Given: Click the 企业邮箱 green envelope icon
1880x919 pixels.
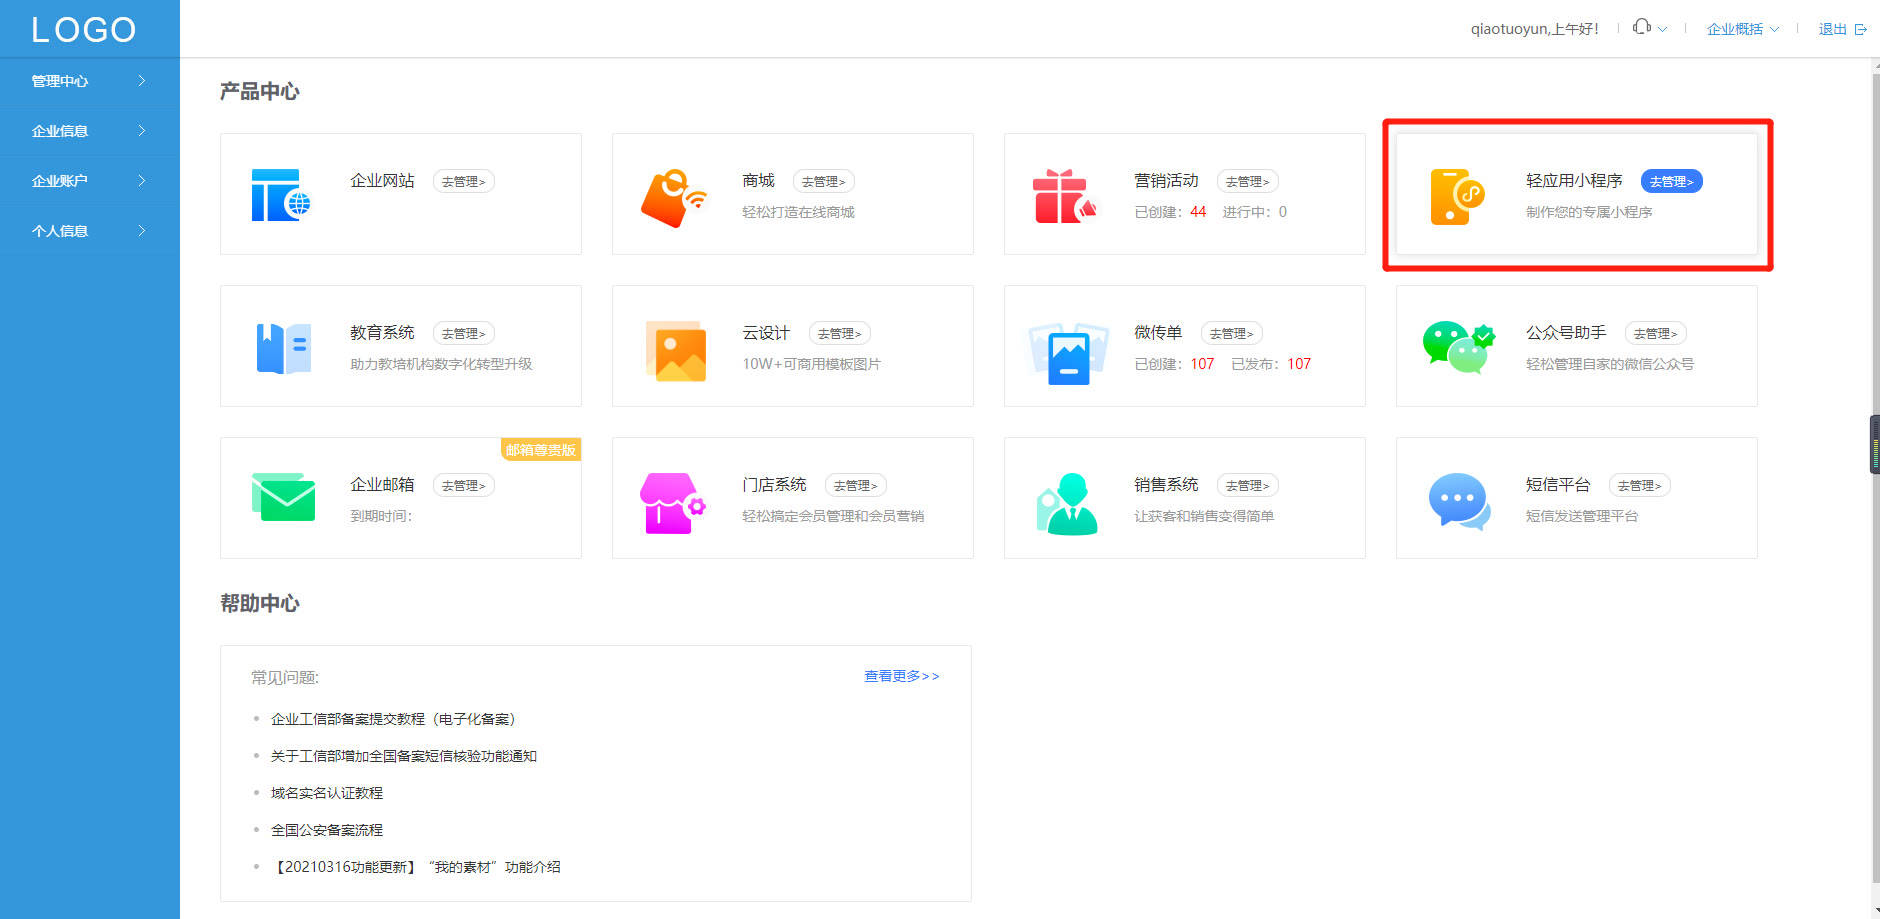Looking at the screenshot, I should coord(283,497).
